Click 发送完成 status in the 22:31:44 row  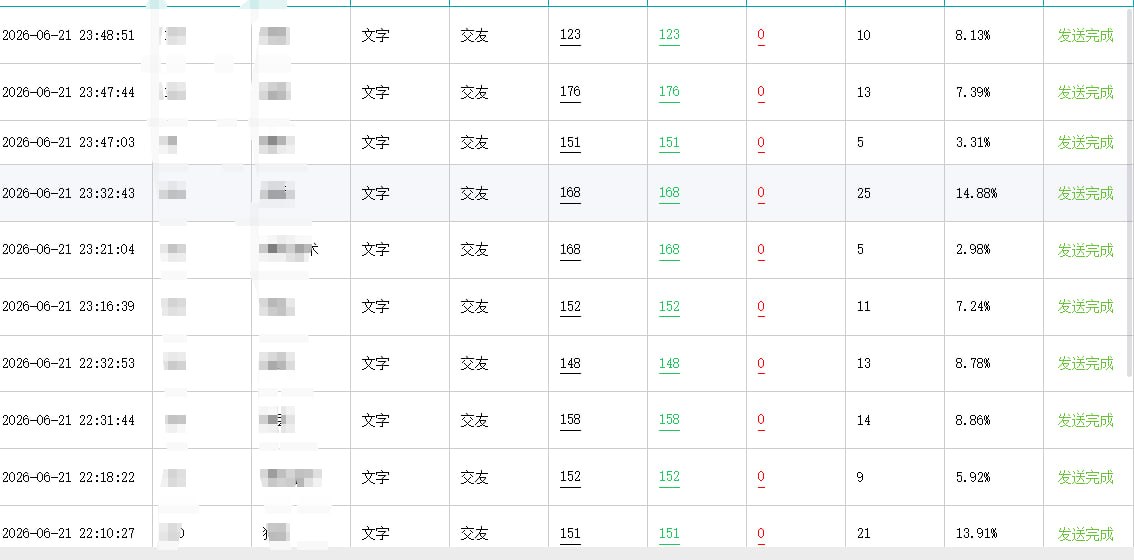(1085, 420)
